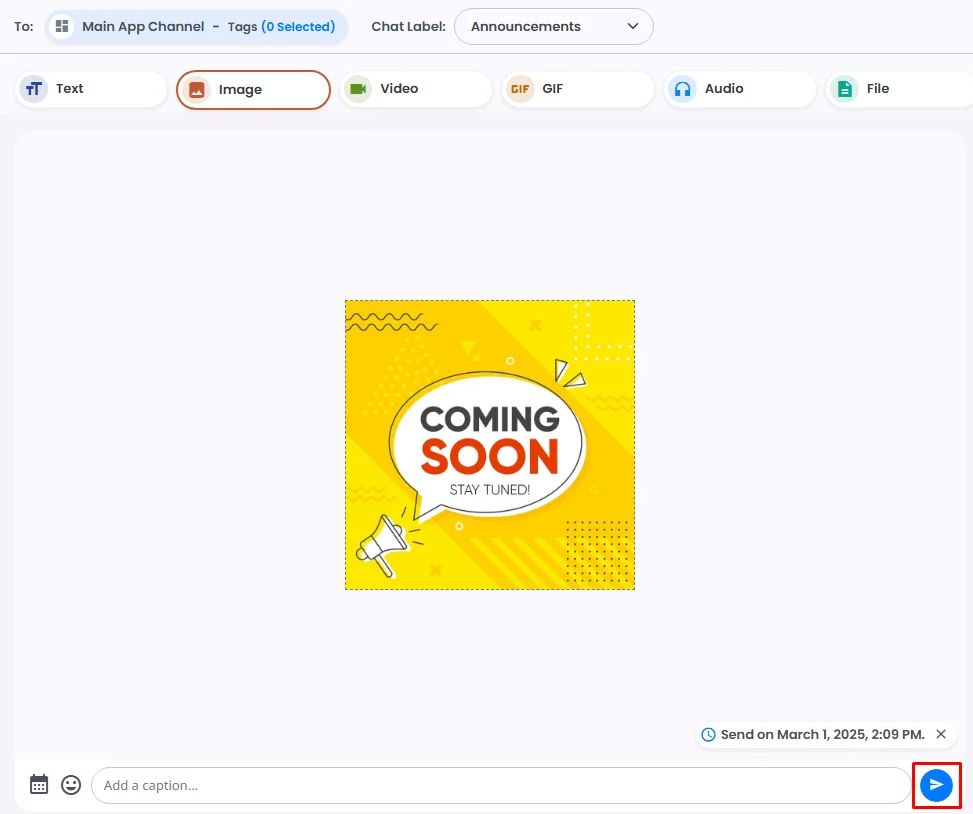Select the Coming Soon image preview

pyautogui.click(x=490, y=445)
